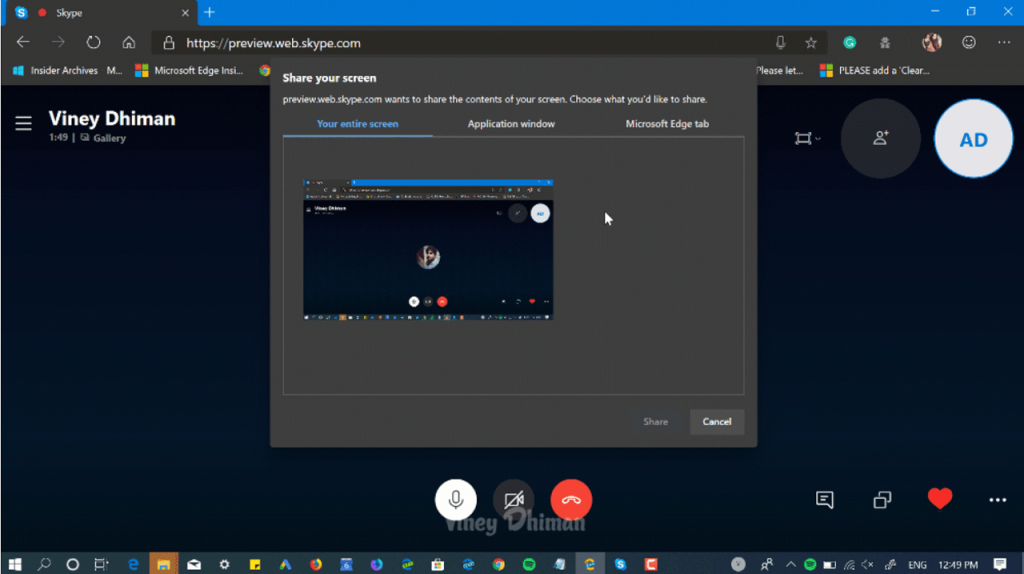Click the clock showing 12:49 PM
The image size is (1024, 574).
pyautogui.click(x=958, y=565)
